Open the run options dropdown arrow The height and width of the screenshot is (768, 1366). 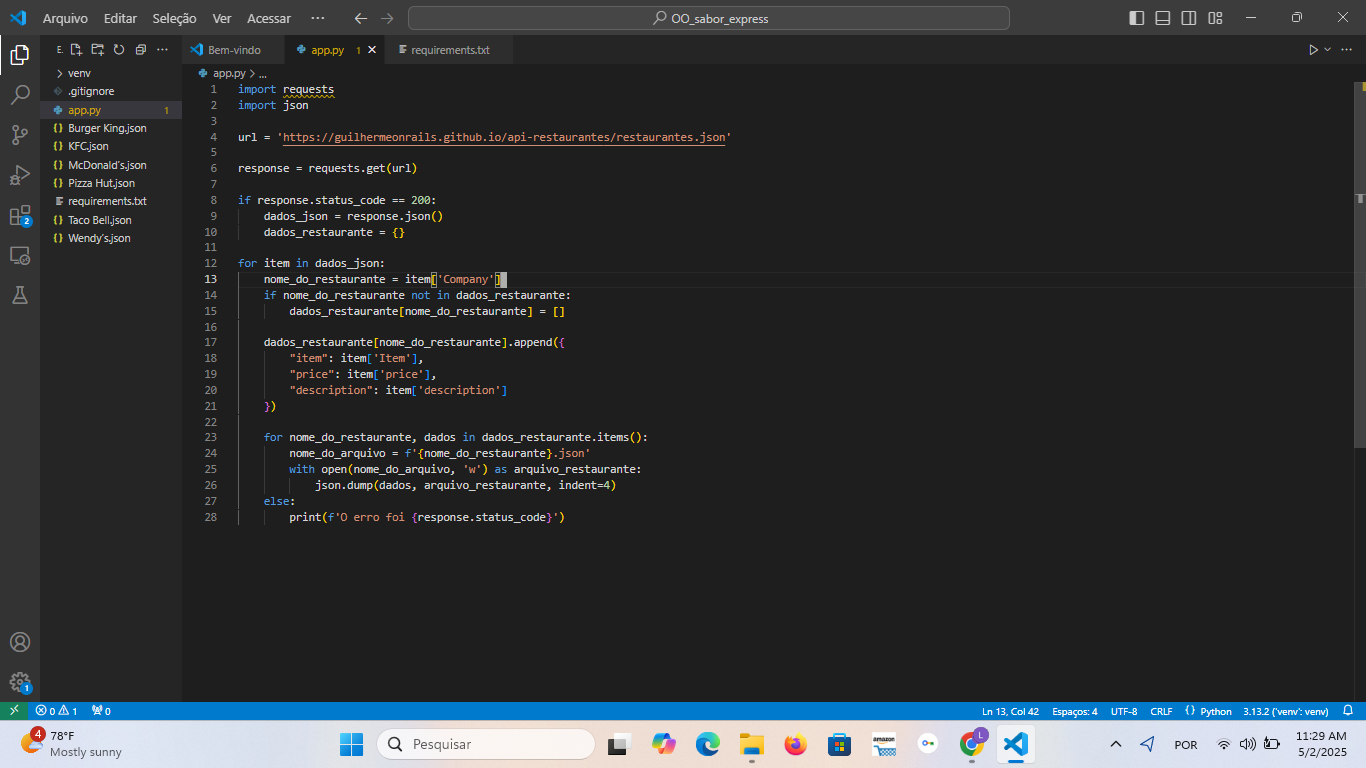1328,49
